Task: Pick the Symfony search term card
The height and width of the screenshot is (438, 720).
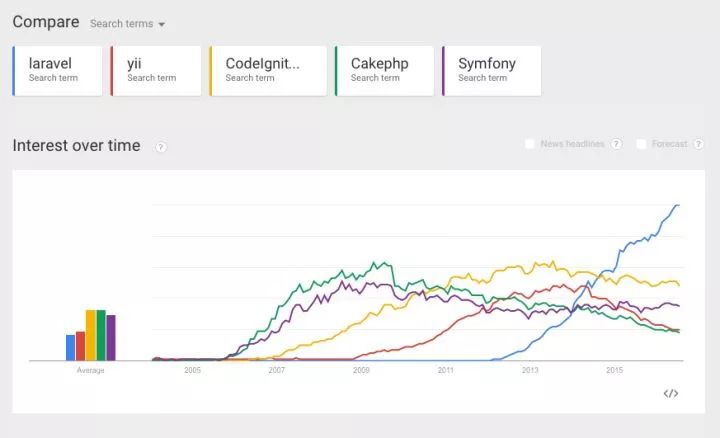Action: (x=491, y=70)
